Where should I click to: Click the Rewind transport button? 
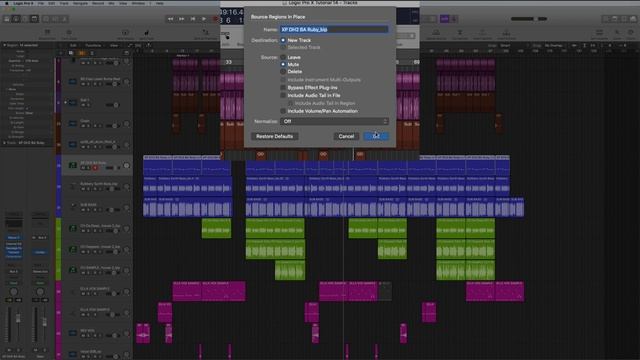170,19
